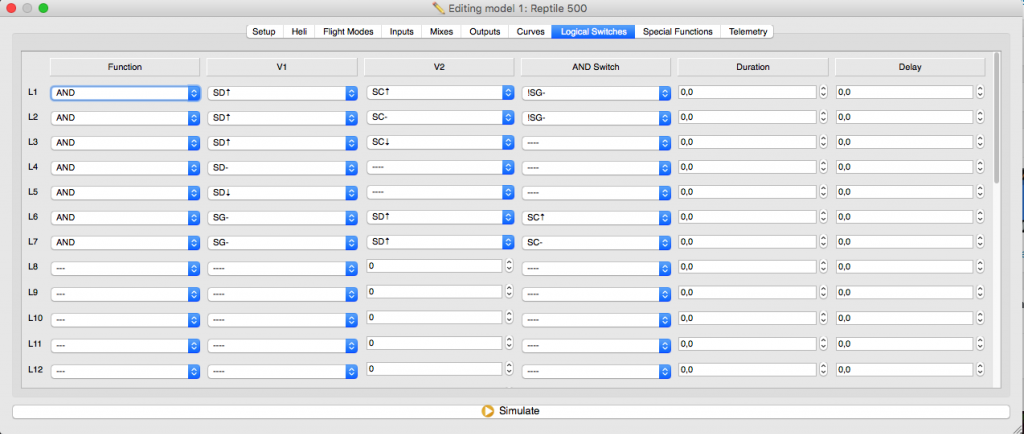Click the V1 column header
1024x434 pixels.
point(282,67)
